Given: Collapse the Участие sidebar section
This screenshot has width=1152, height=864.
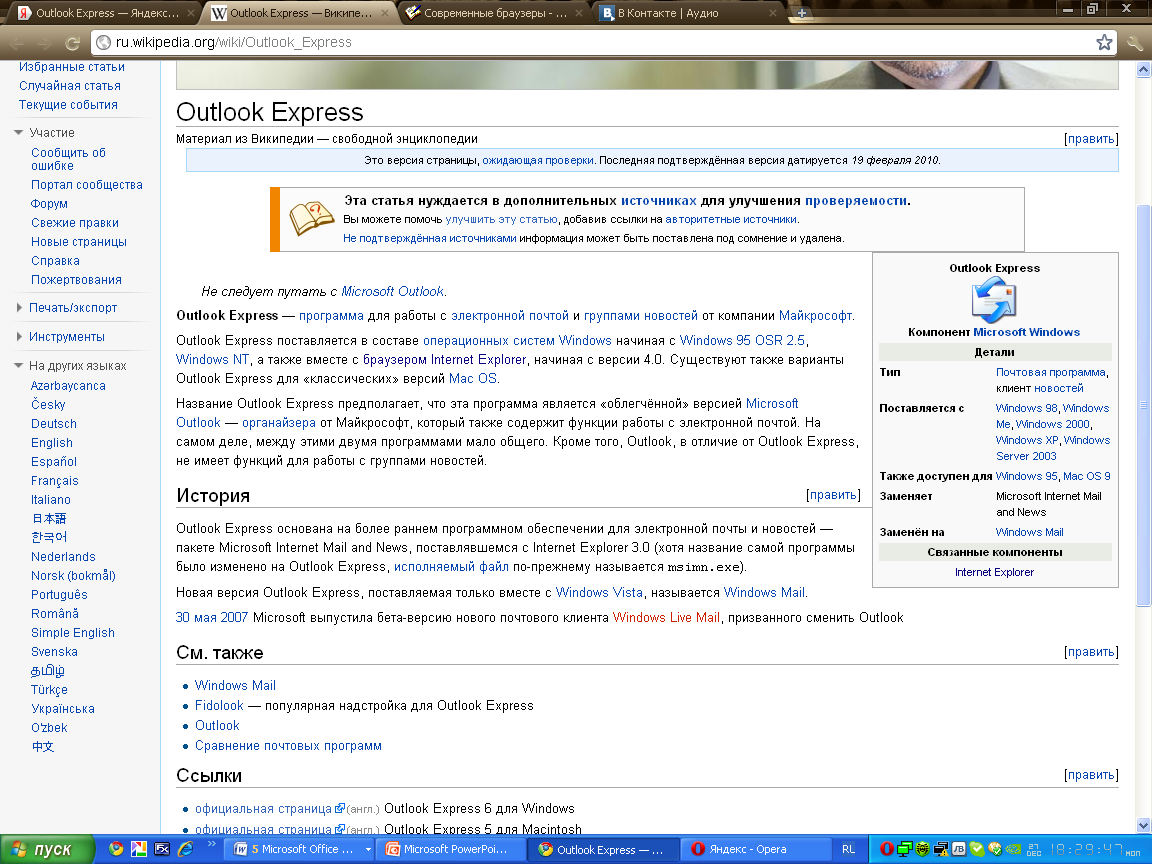Looking at the screenshot, I should [19, 132].
